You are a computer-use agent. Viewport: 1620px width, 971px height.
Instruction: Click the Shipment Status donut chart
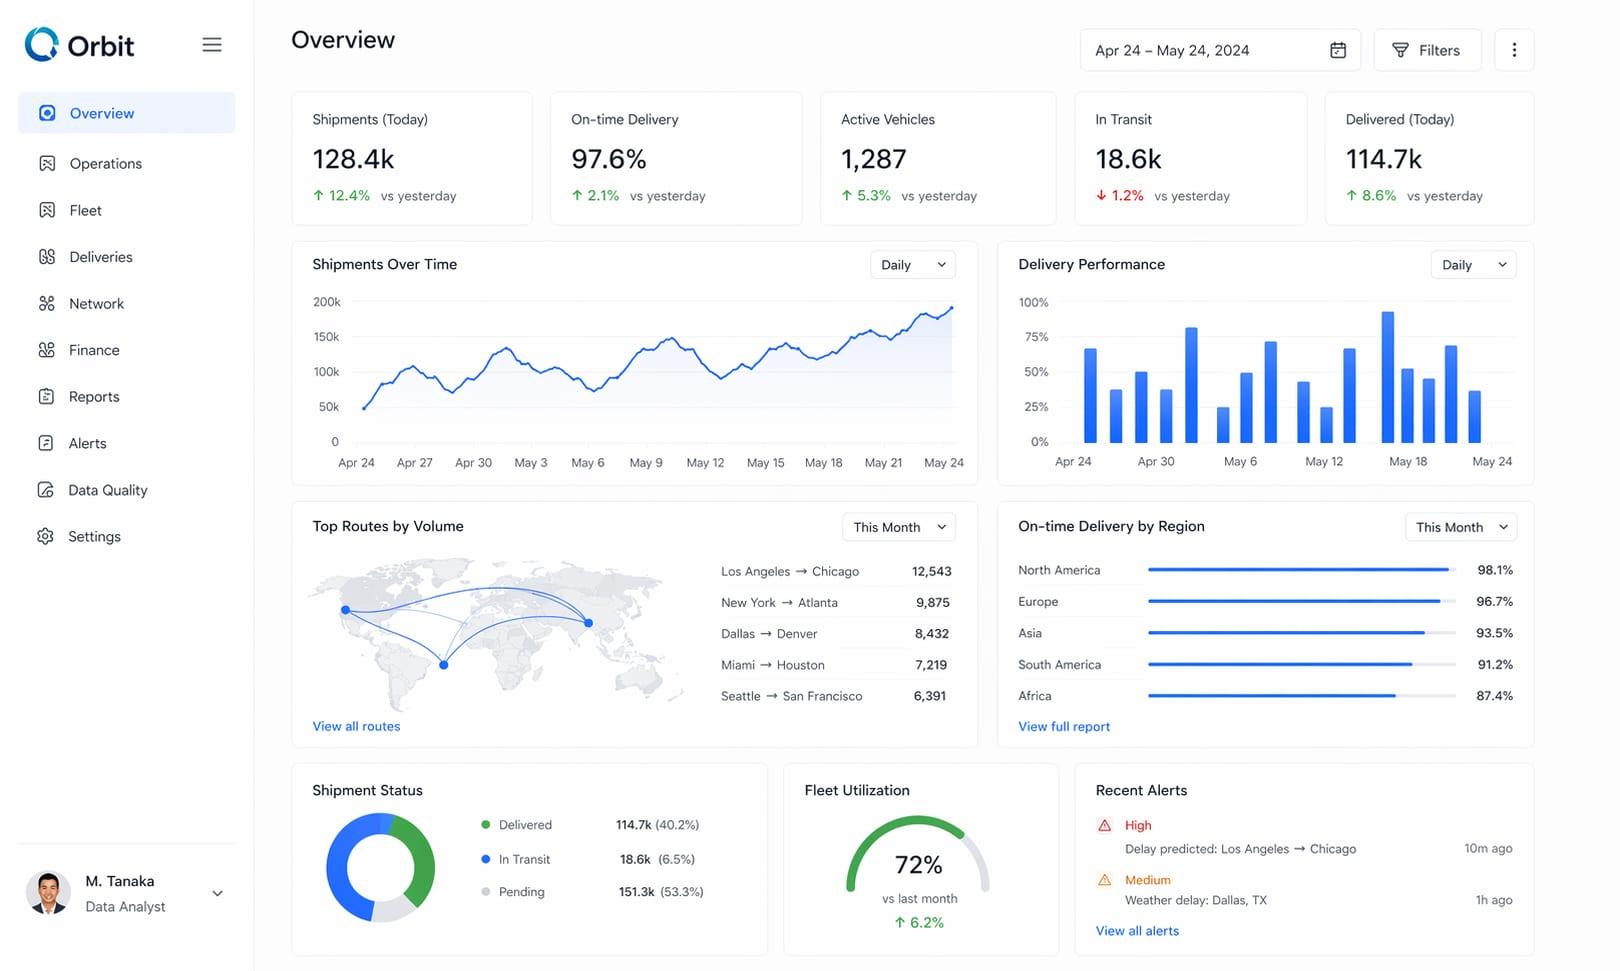coord(380,867)
